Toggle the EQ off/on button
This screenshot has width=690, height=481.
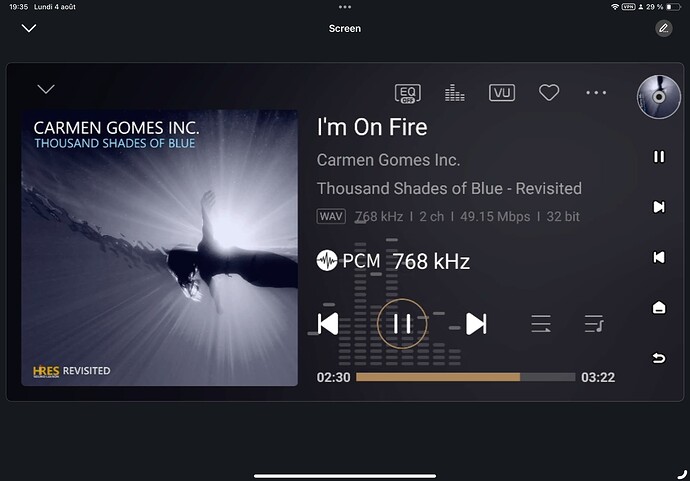click(x=407, y=93)
